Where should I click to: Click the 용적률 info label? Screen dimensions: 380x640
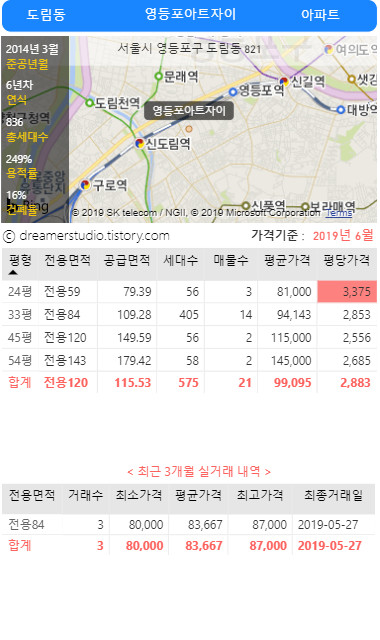click(x=22, y=173)
